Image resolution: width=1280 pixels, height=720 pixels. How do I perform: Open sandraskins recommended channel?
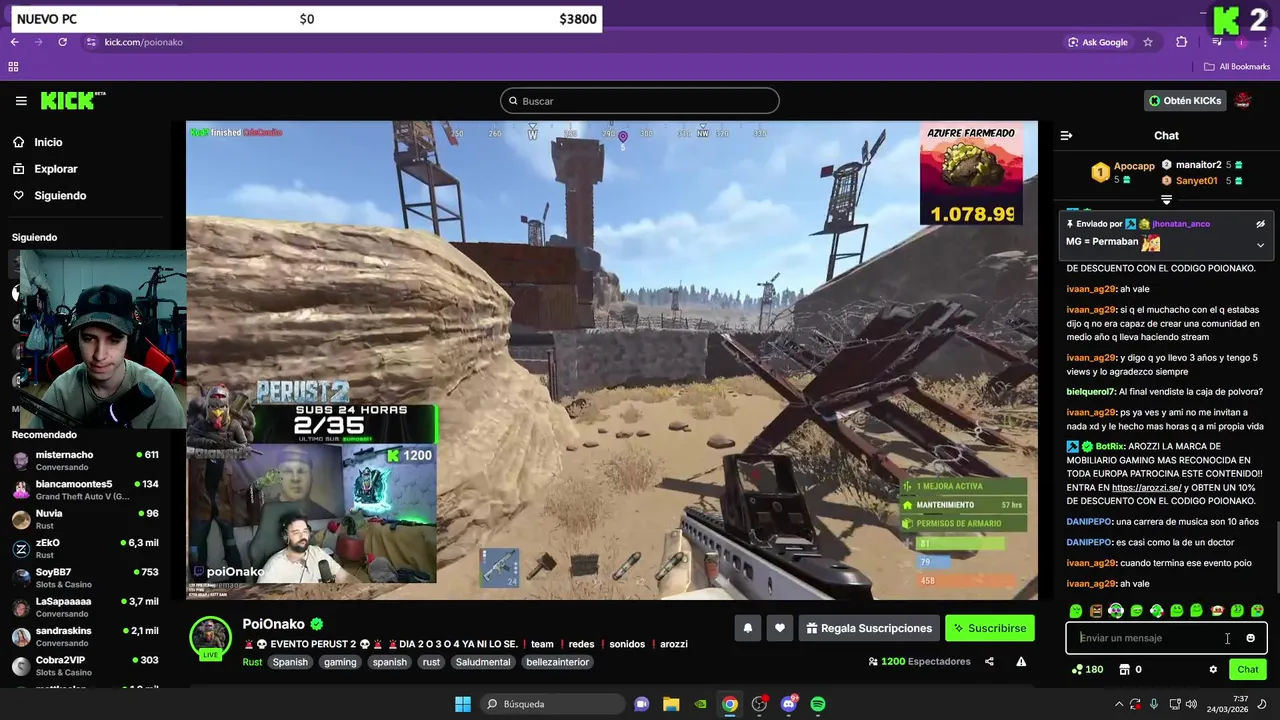click(x=85, y=637)
